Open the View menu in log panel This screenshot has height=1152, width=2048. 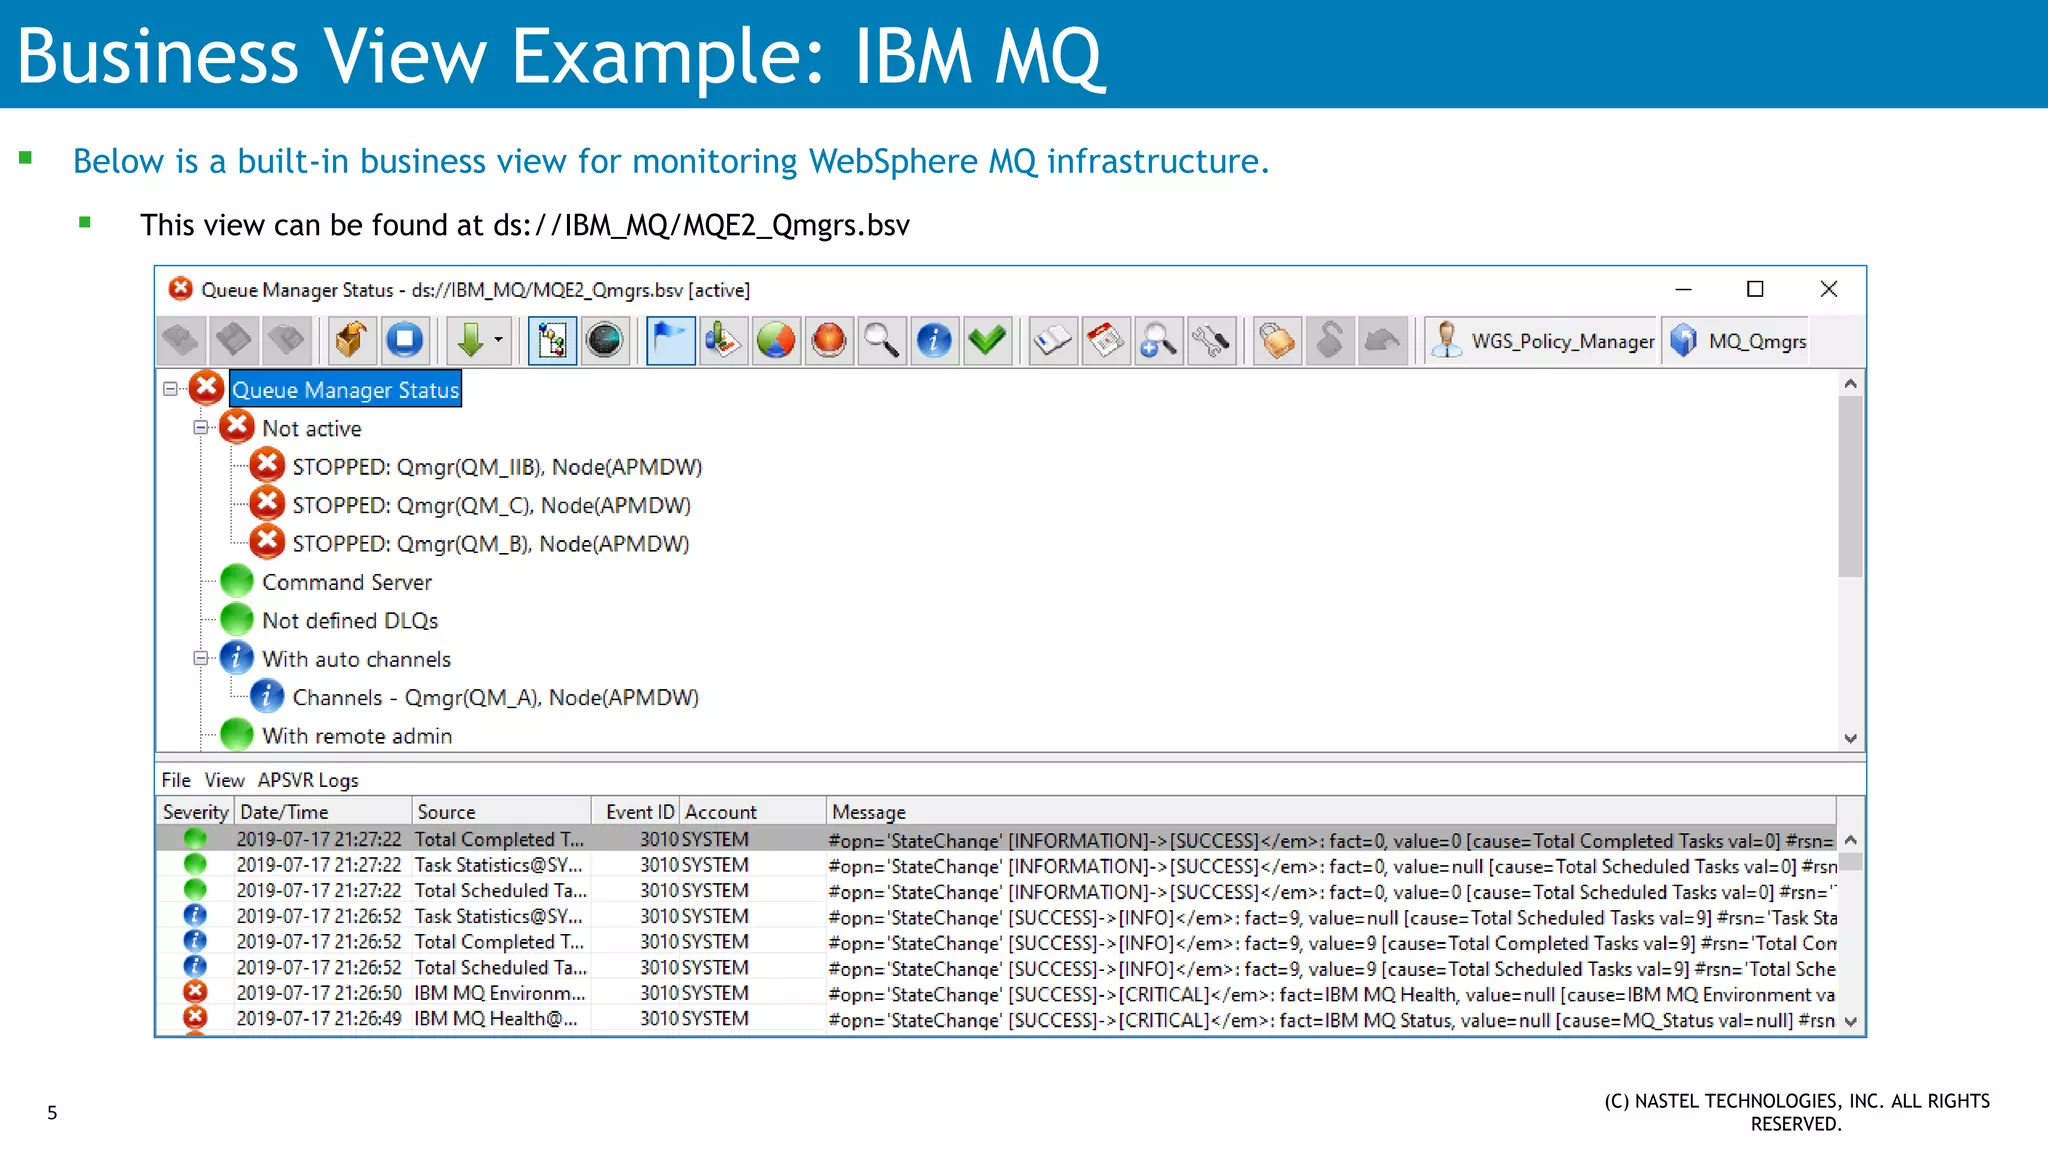pyautogui.click(x=224, y=780)
